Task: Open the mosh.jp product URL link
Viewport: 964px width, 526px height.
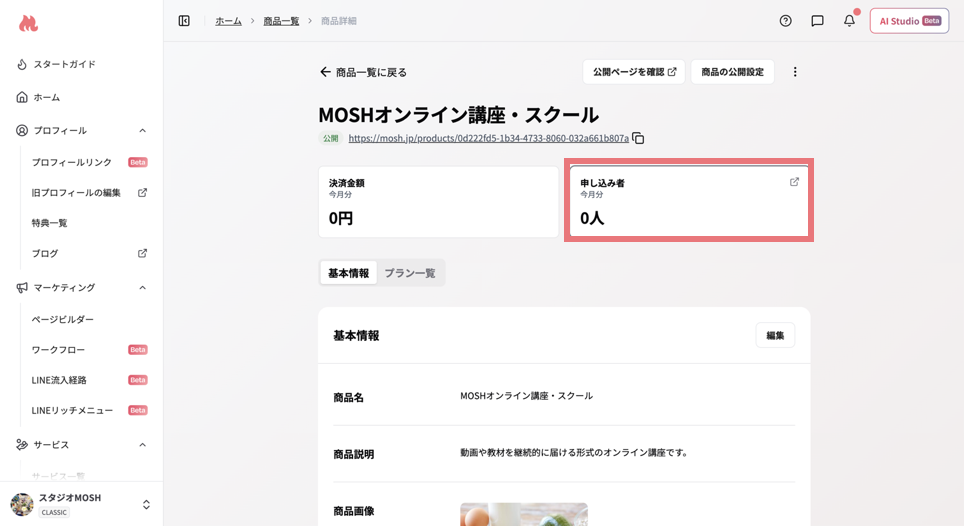Action: coord(488,138)
